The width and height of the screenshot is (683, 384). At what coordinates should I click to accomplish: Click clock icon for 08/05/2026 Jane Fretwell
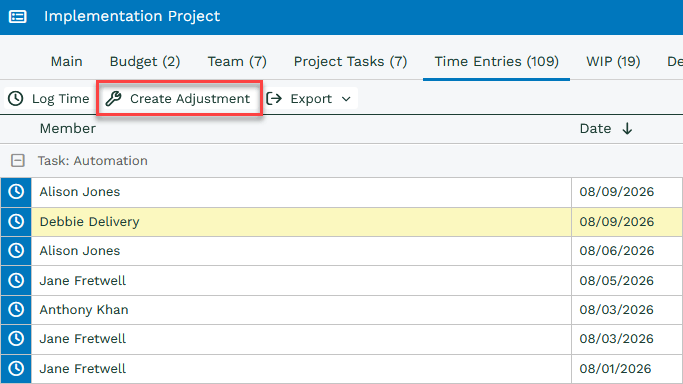pyautogui.click(x=16, y=280)
